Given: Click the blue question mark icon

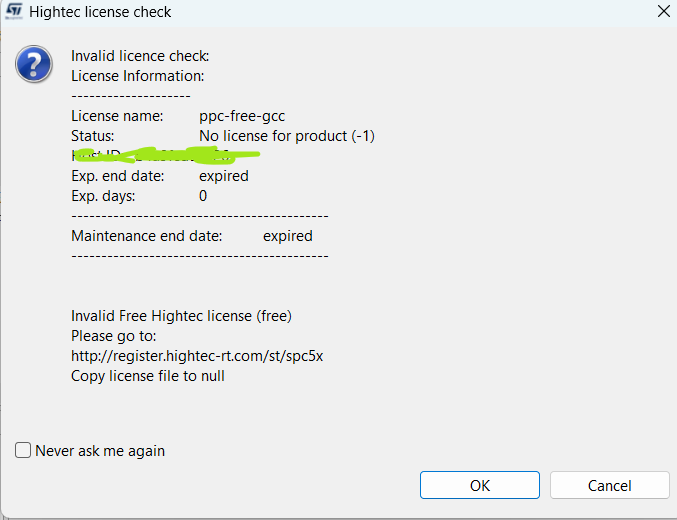Looking at the screenshot, I should coord(33,65).
